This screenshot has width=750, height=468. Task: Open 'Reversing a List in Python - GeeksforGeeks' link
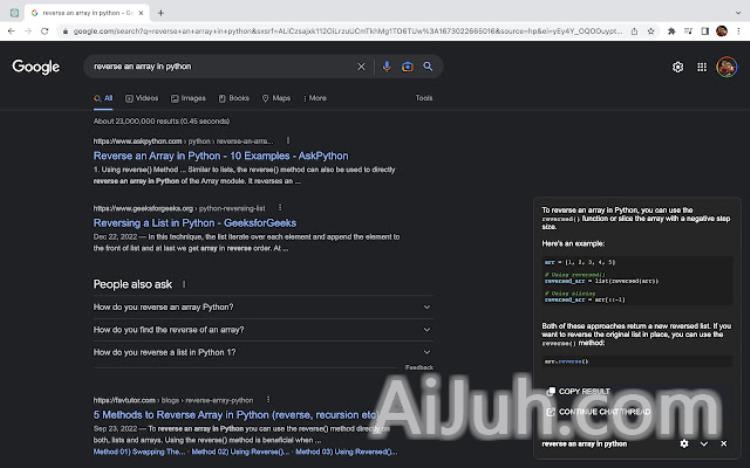click(x=195, y=223)
